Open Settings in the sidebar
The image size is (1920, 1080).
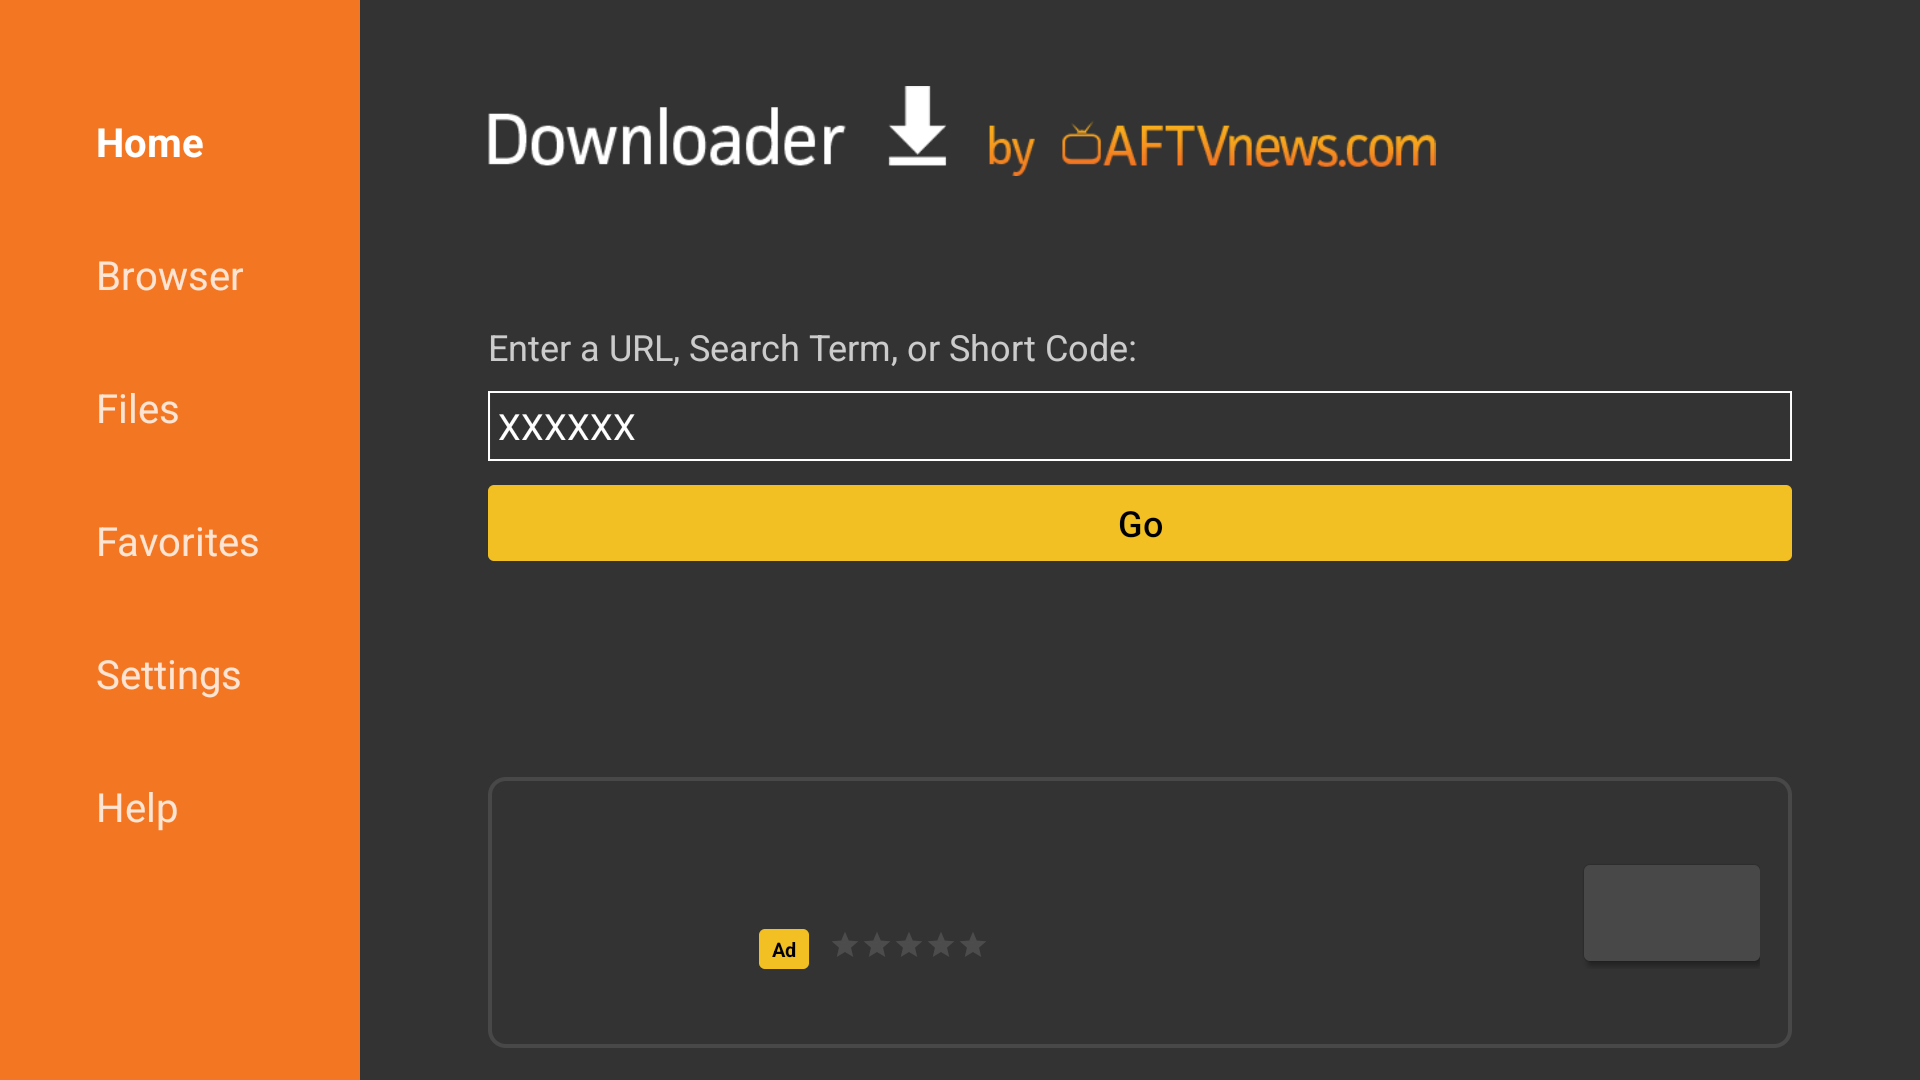point(168,676)
